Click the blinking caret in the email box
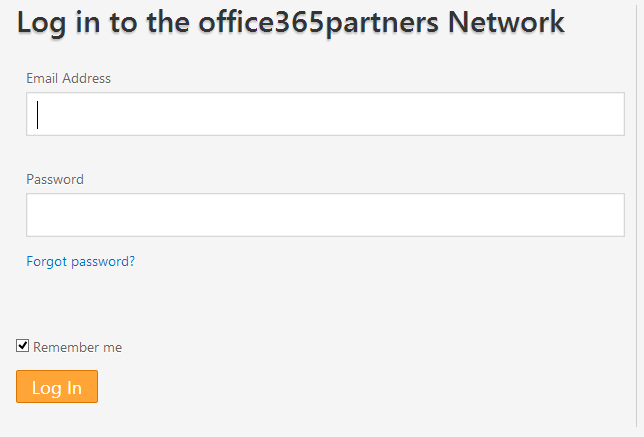644x437 pixels. (x=37, y=115)
